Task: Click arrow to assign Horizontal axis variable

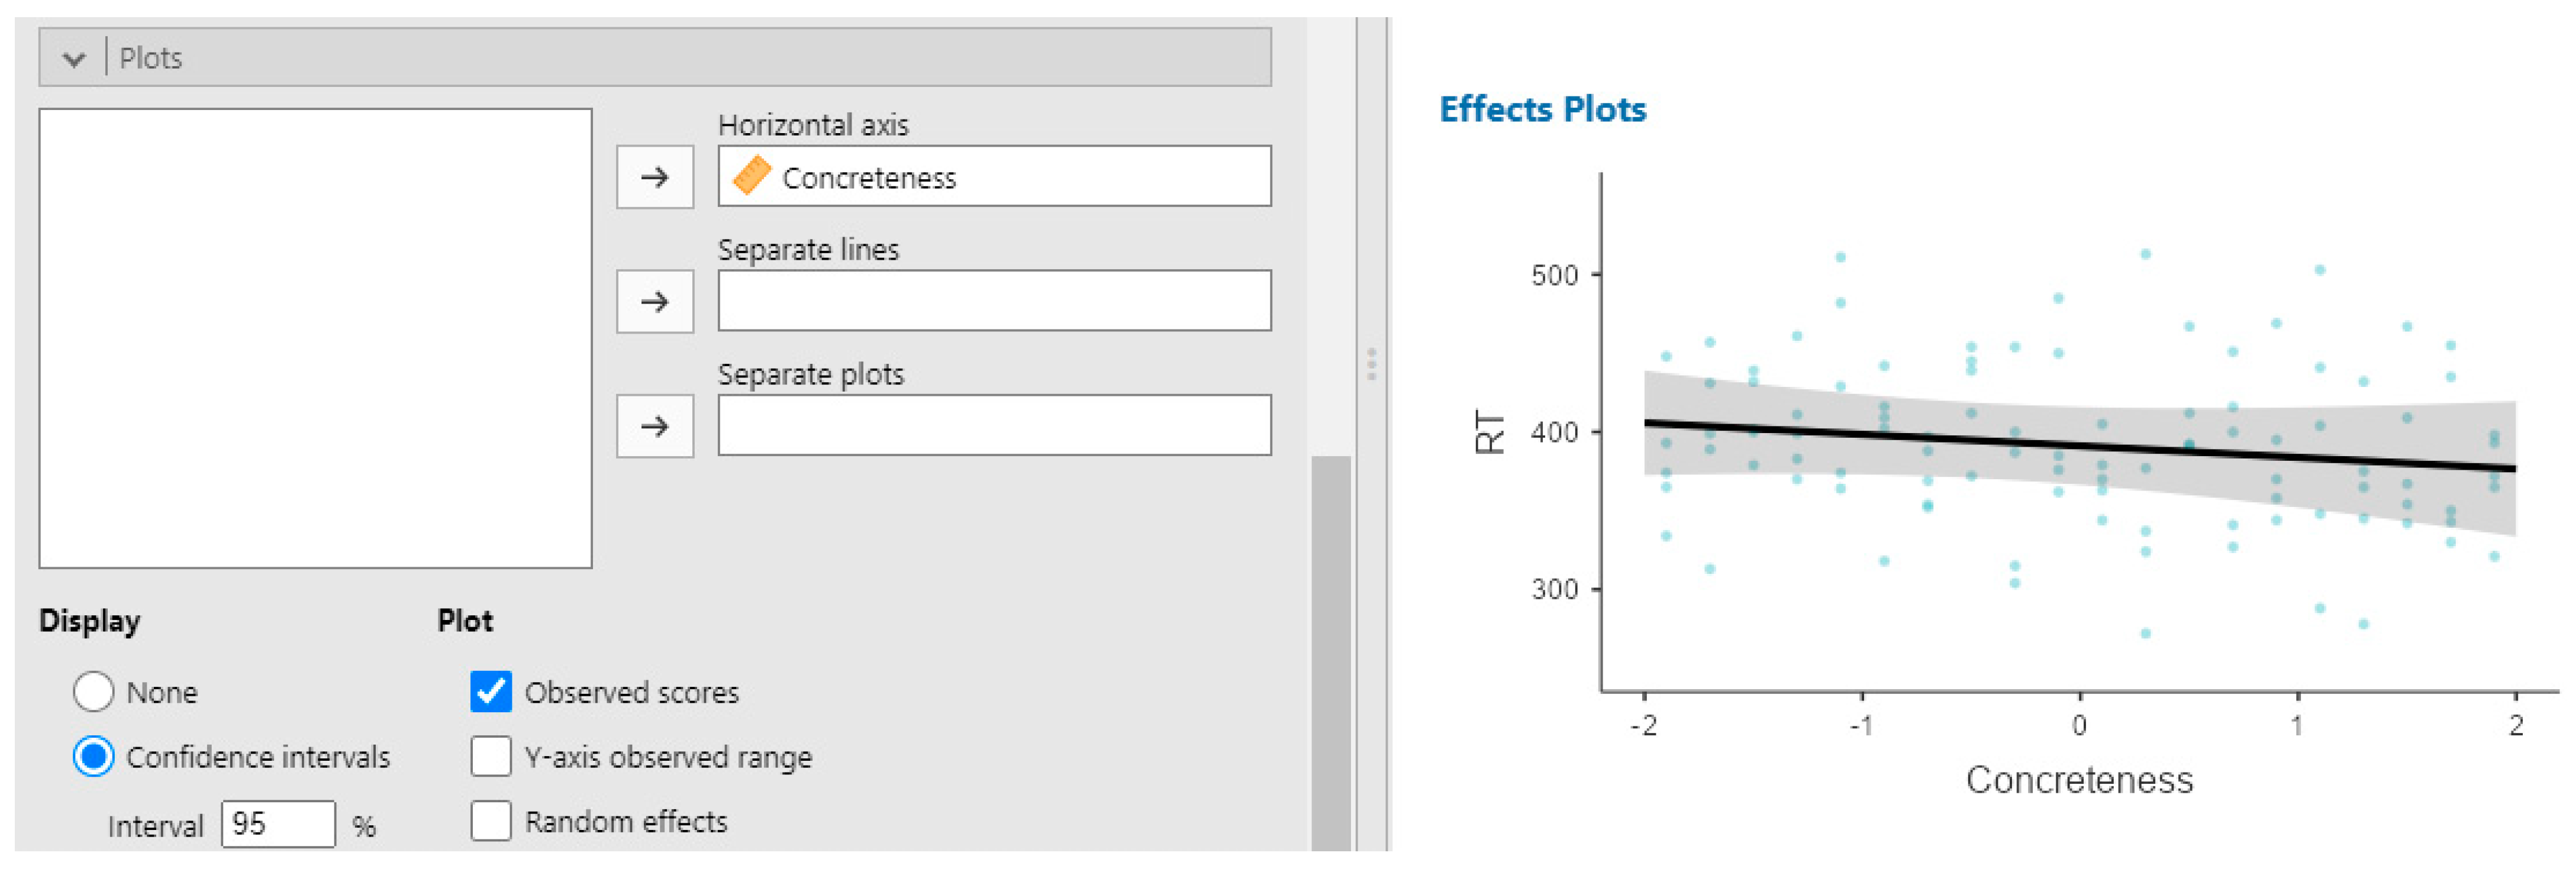Action: click(654, 177)
